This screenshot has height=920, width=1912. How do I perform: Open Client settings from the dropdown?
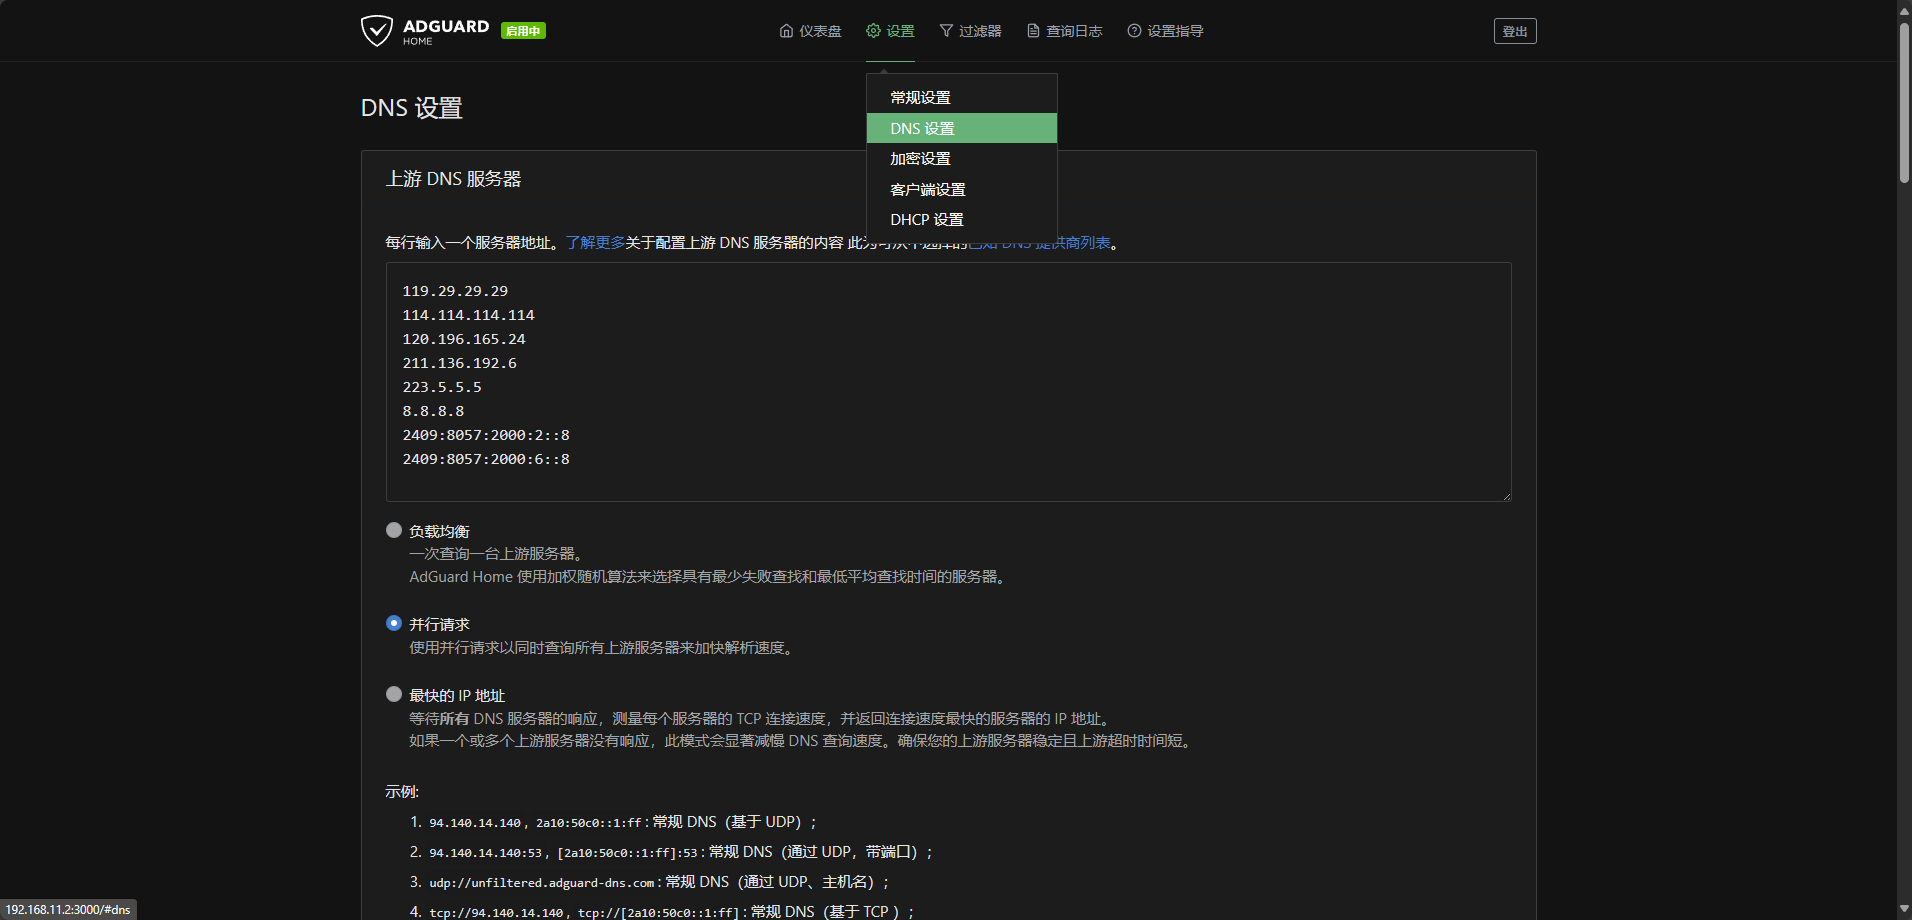927,189
